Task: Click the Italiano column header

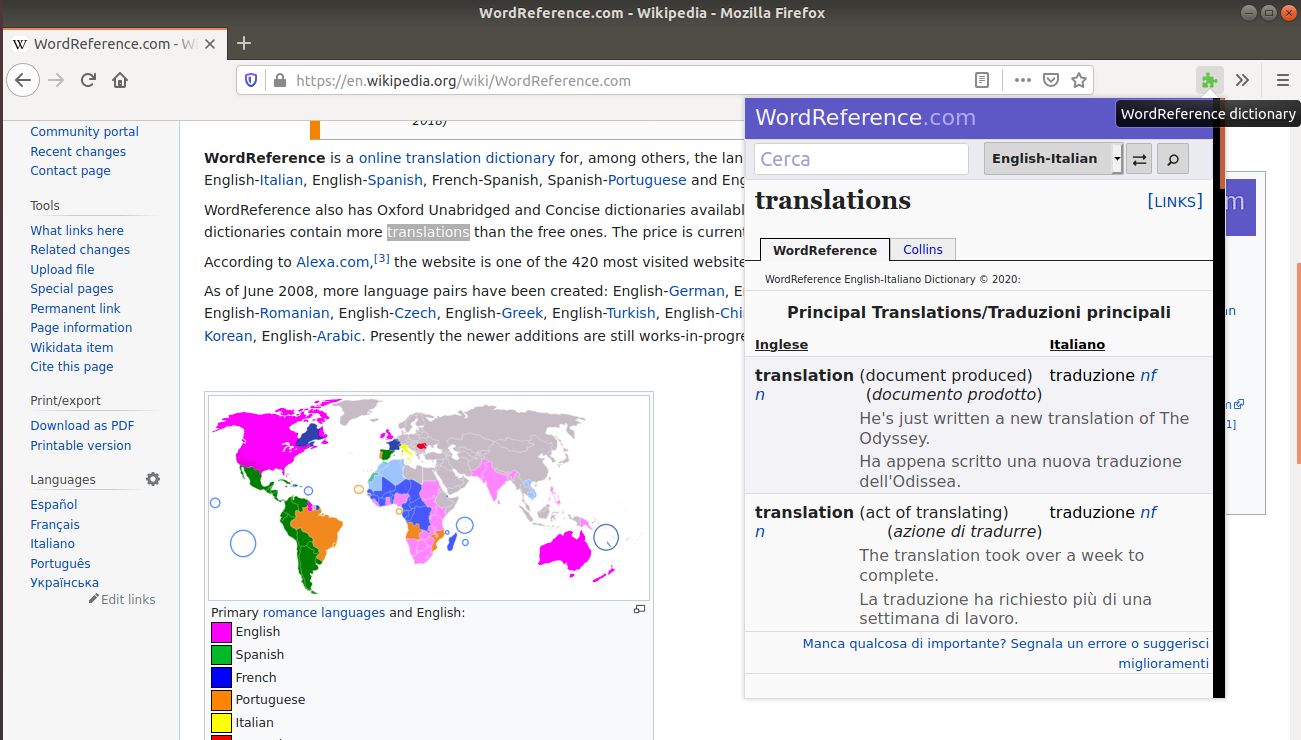Action: pos(1077,344)
